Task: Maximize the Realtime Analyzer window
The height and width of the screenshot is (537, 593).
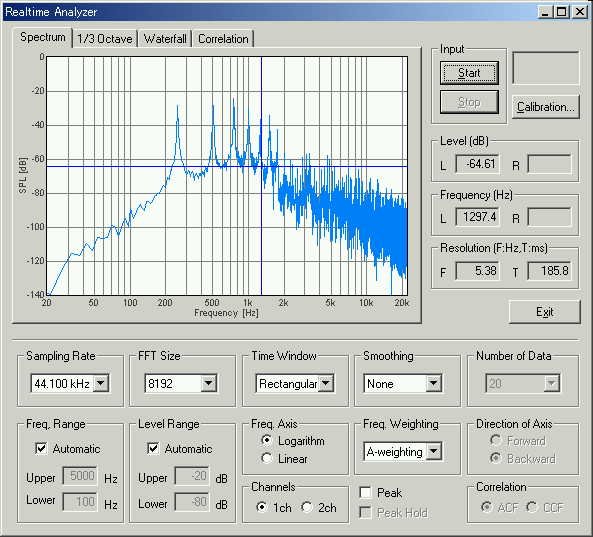Action: (562, 12)
